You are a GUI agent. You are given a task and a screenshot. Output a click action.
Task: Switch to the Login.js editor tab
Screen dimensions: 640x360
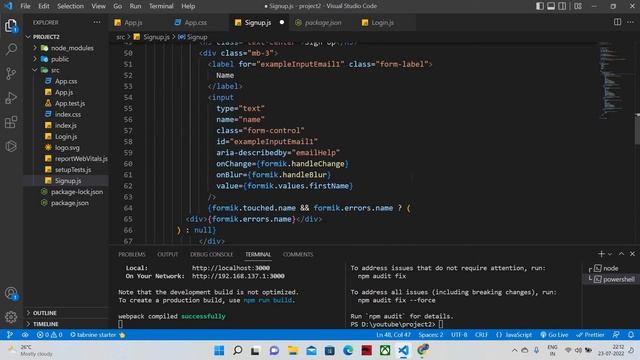[x=382, y=22]
